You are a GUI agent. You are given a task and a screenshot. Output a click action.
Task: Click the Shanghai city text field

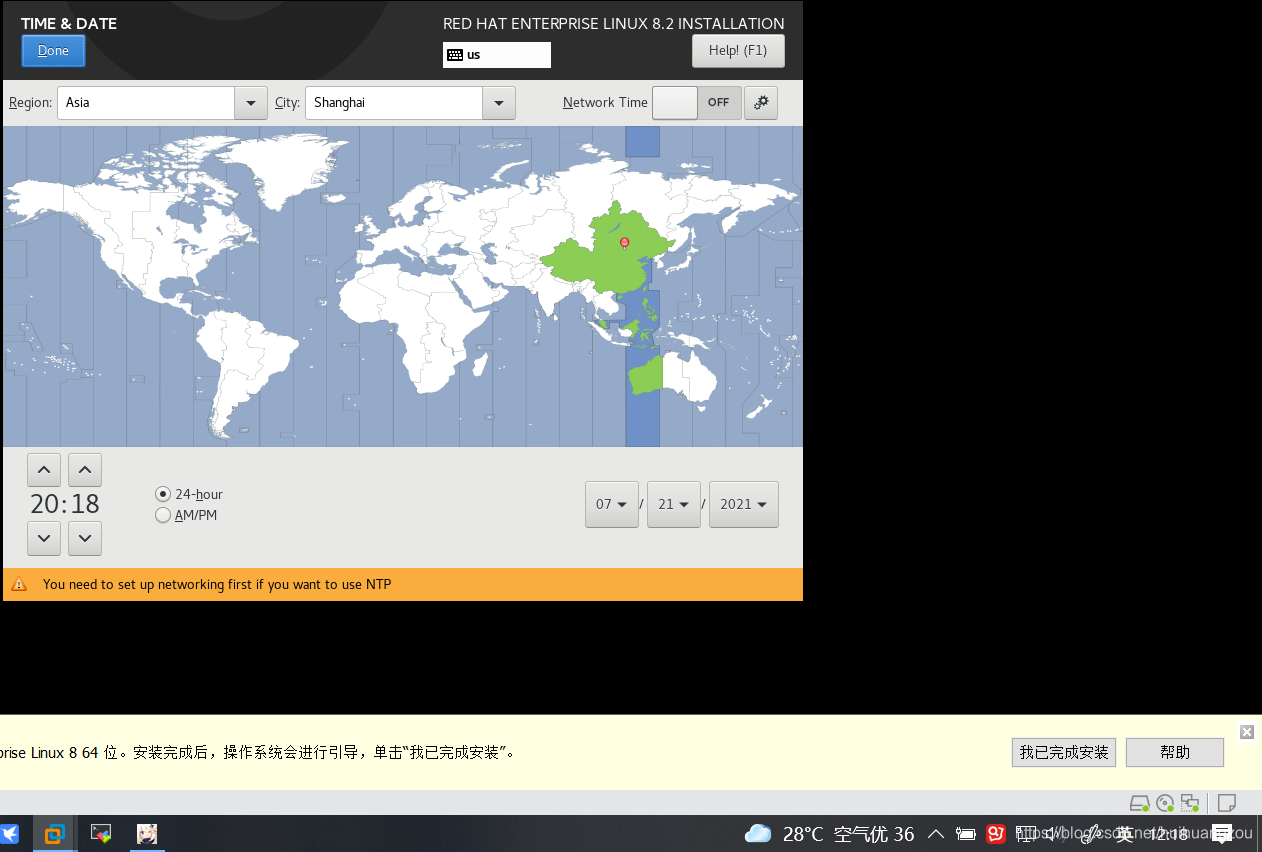point(394,103)
